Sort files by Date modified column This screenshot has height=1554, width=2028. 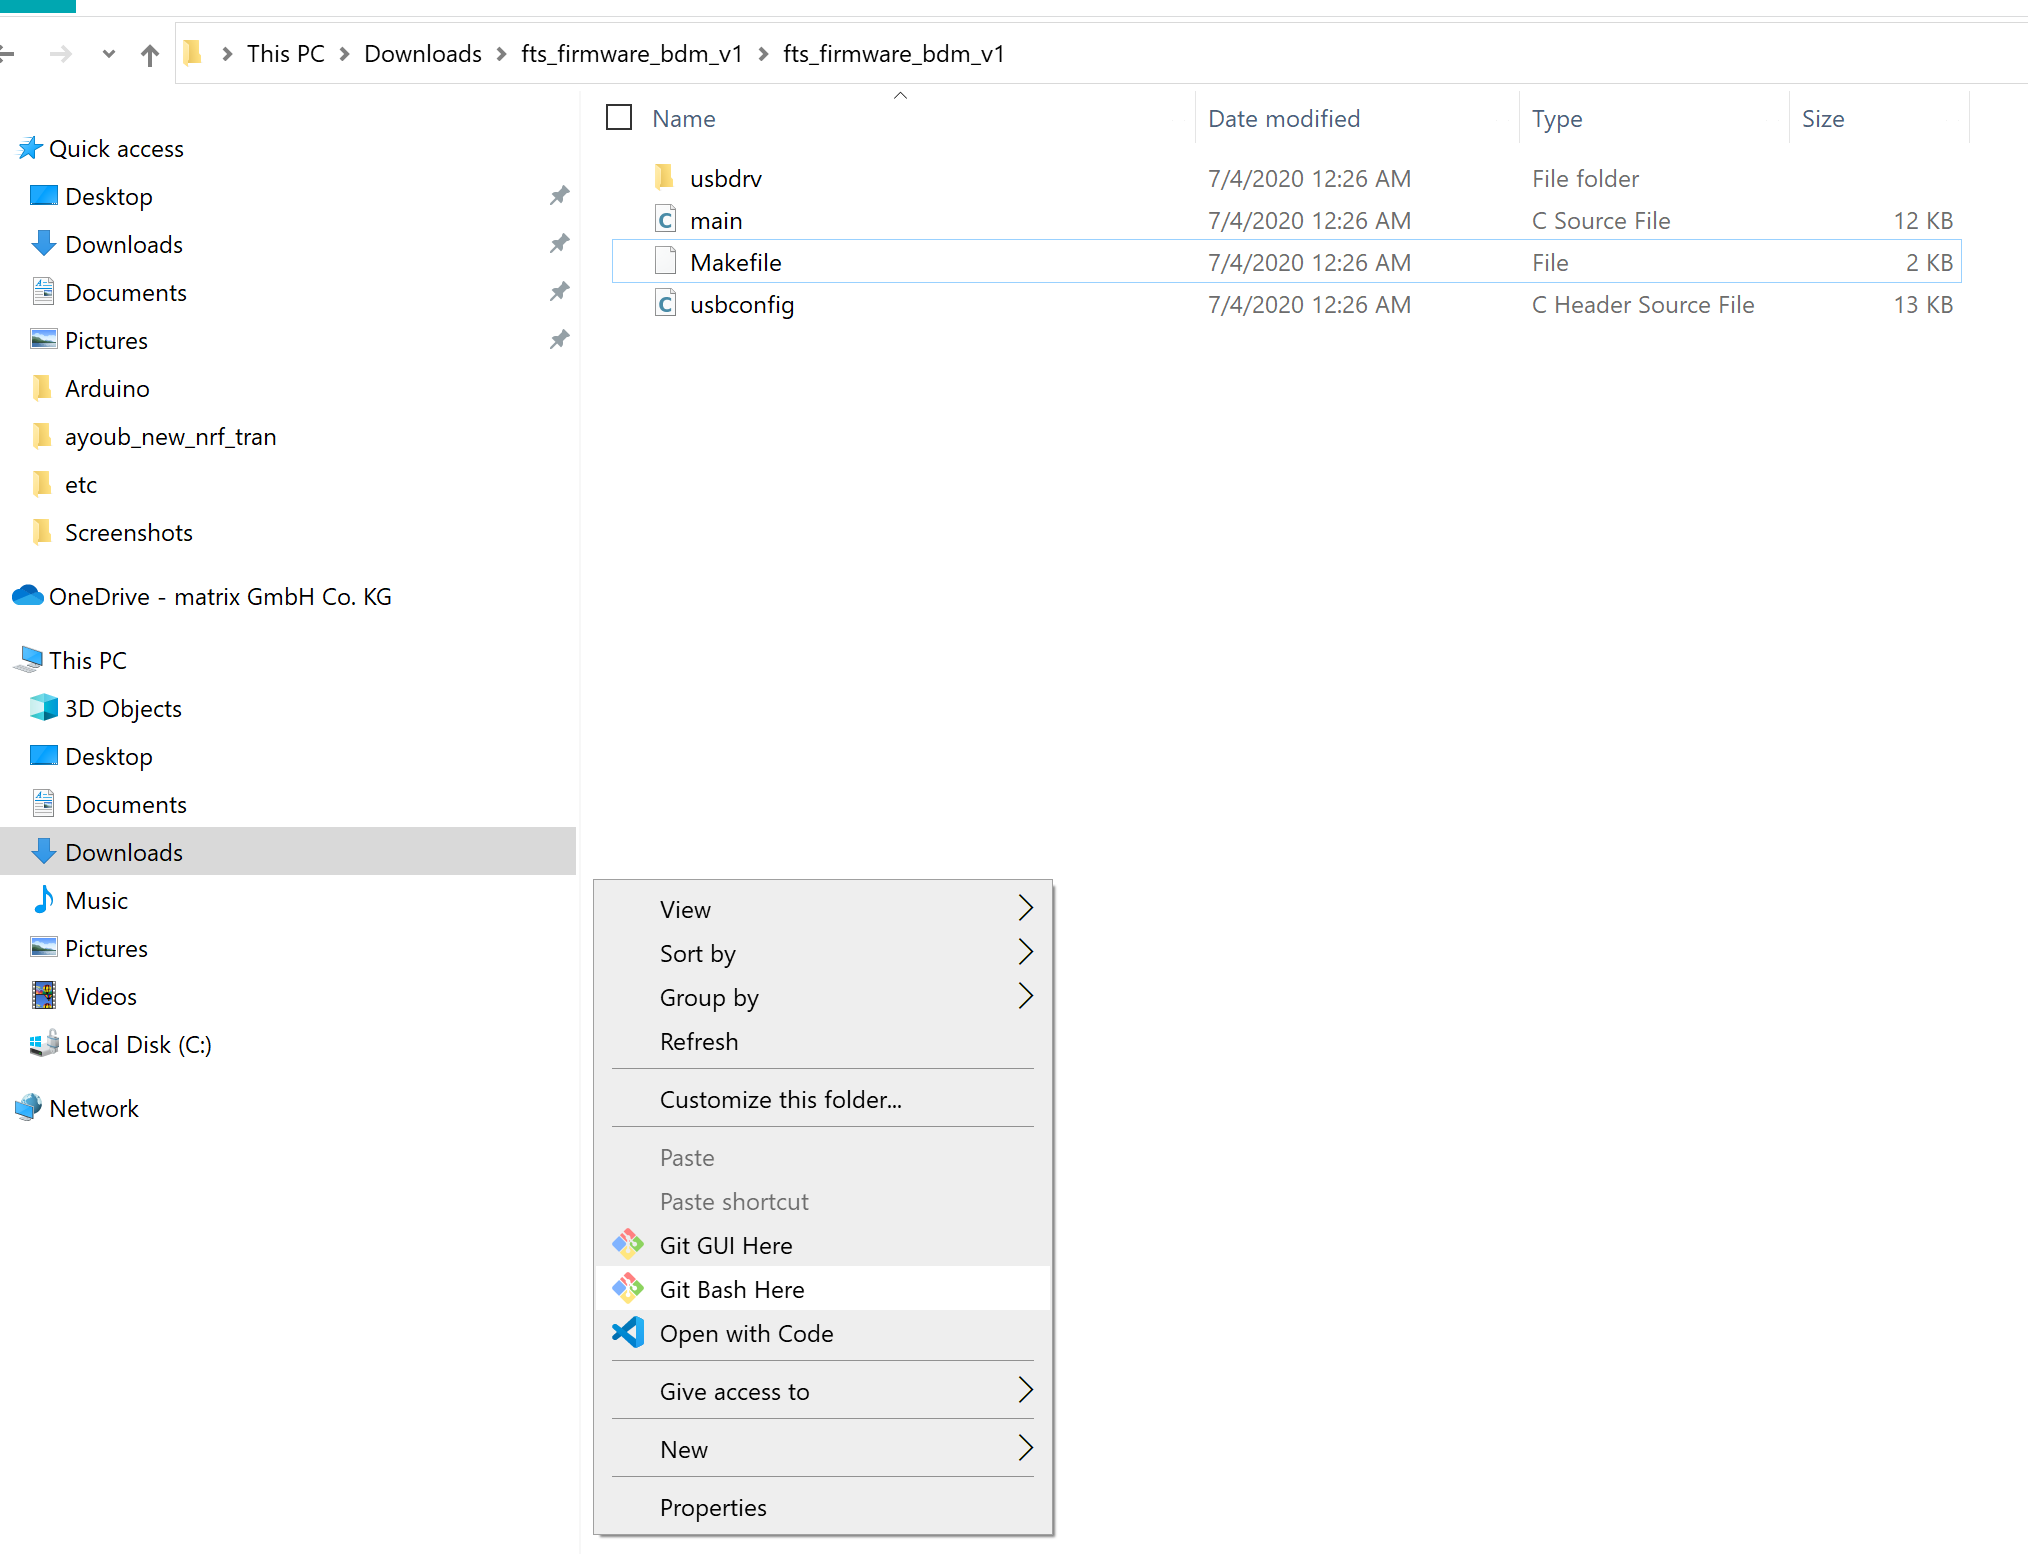point(1283,119)
